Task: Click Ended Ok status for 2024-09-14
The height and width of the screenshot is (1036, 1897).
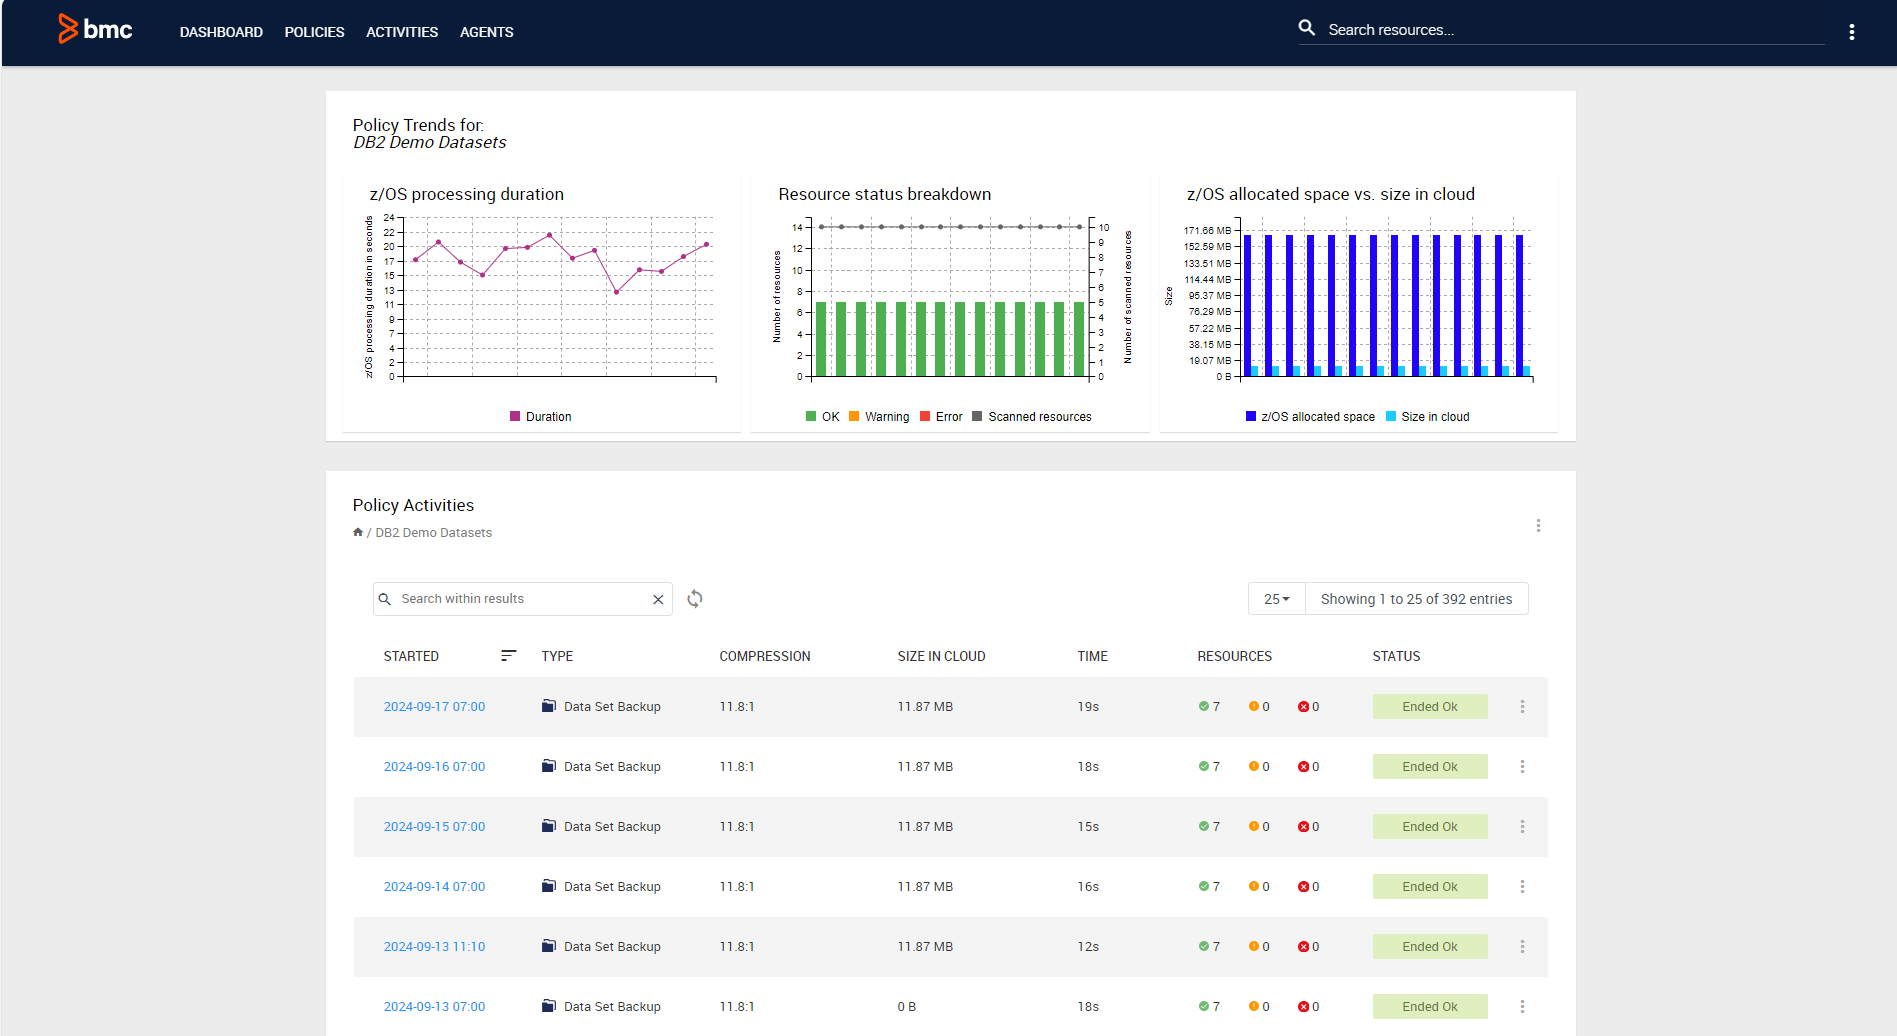Action: click(x=1429, y=887)
